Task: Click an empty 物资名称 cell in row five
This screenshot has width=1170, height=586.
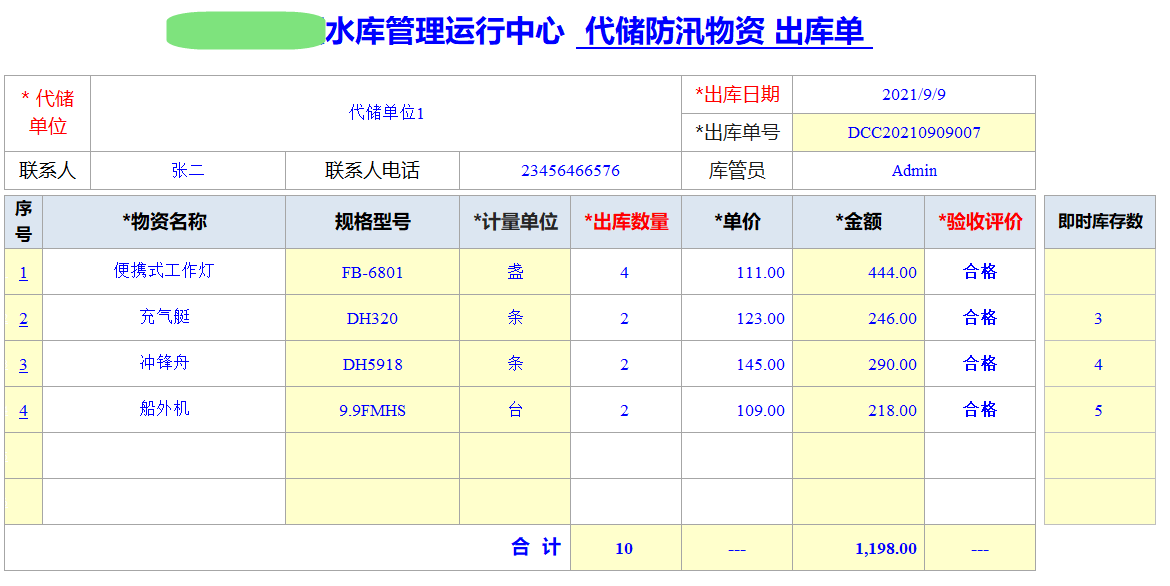Action: (163, 455)
